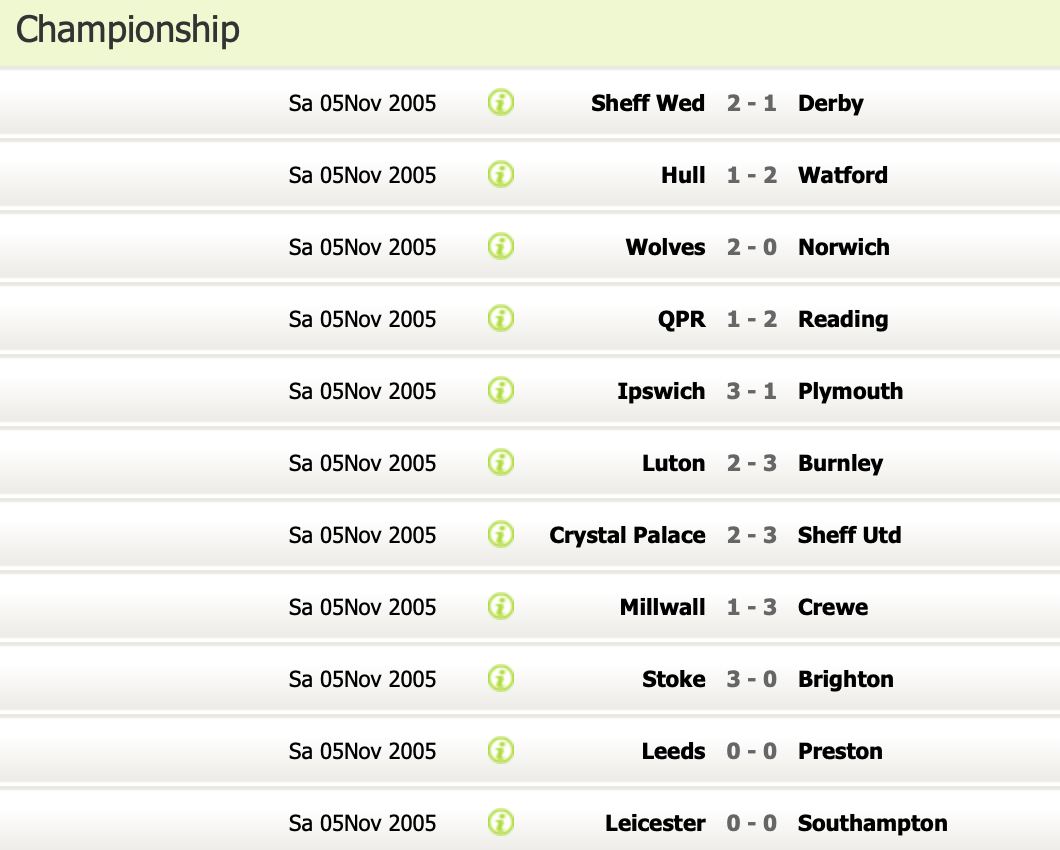
Task: Click info icon for Crystal Palace match
Action: pyautogui.click(x=501, y=535)
